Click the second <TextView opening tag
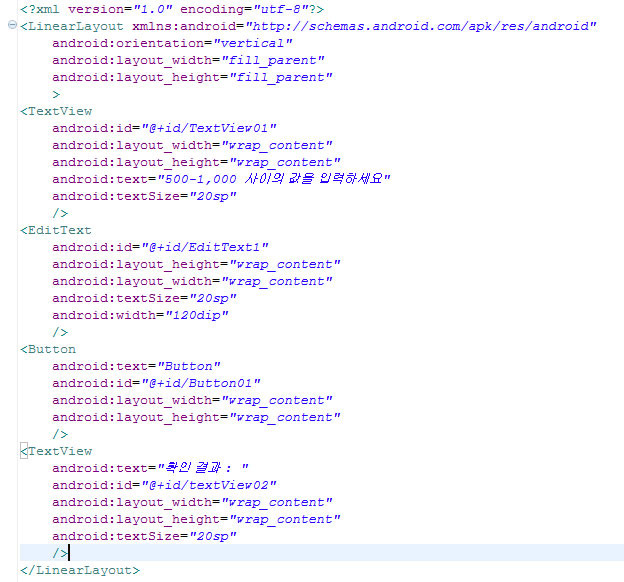The image size is (624, 582). [x=56, y=451]
